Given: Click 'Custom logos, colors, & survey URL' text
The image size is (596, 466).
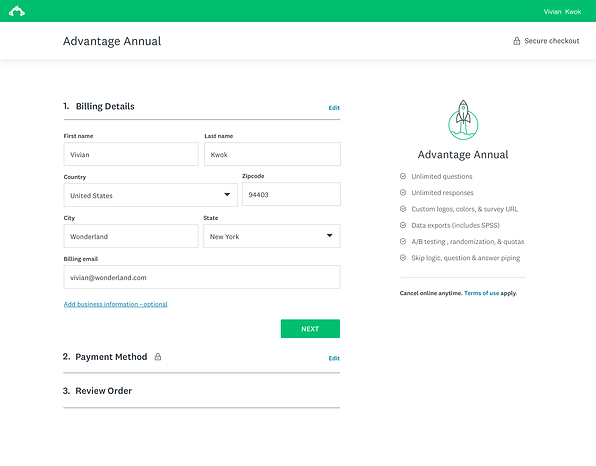Looking at the screenshot, I should [x=464, y=209].
